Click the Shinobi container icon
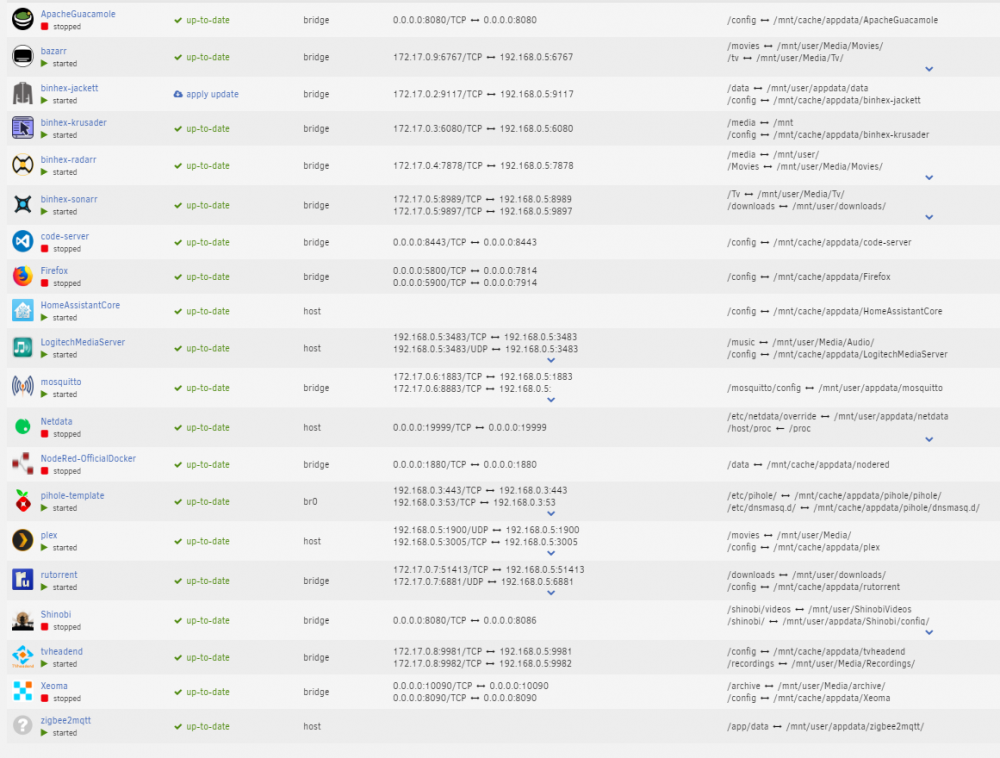1000x758 pixels. [22, 620]
